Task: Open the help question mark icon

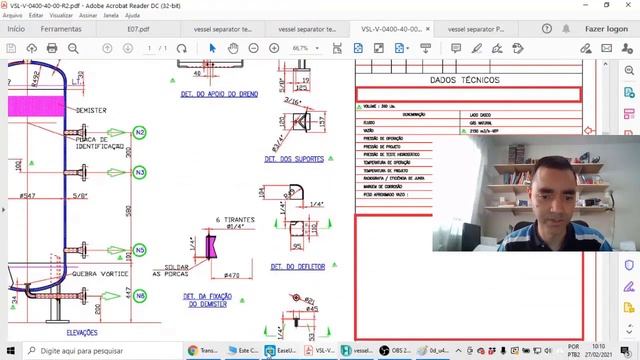Action: coord(547,29)
